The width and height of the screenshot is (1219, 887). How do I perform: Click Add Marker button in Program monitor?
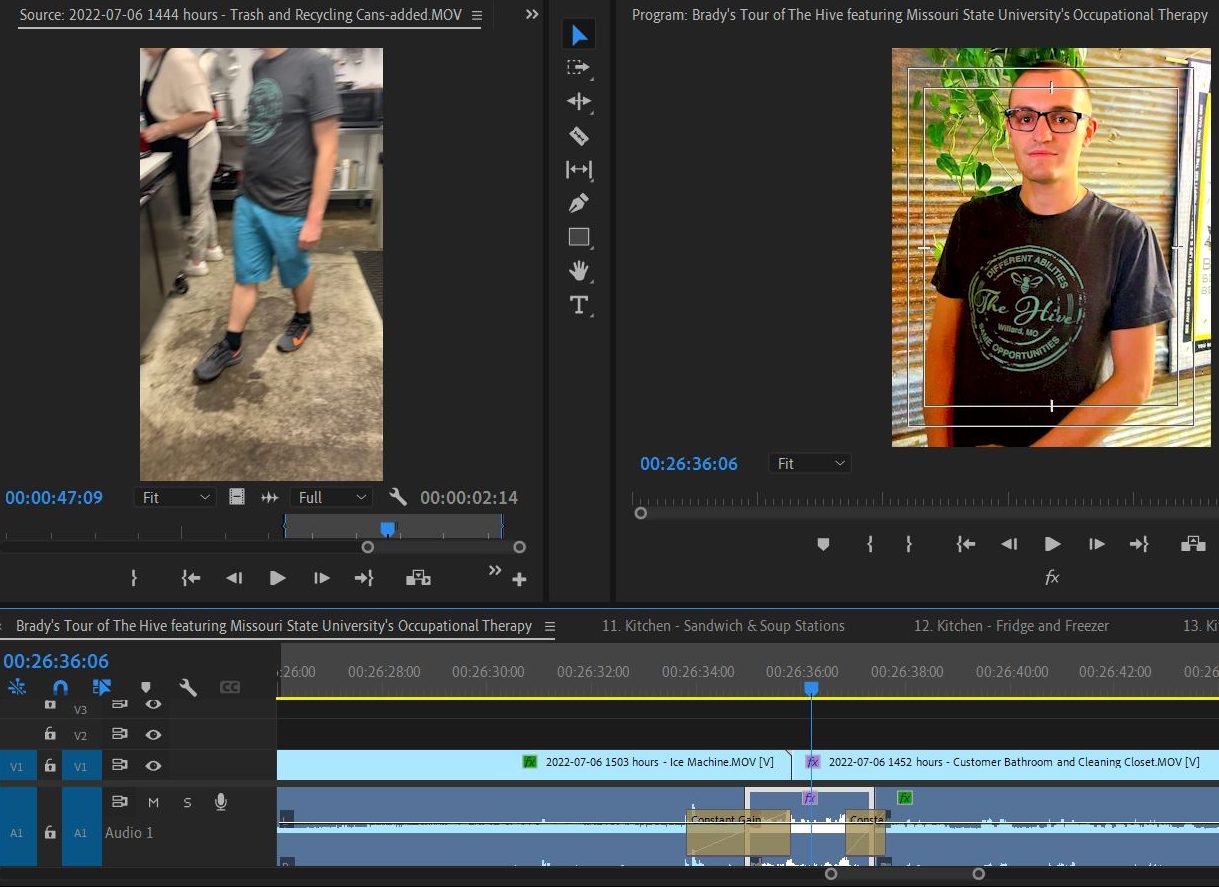click(824, 544)
